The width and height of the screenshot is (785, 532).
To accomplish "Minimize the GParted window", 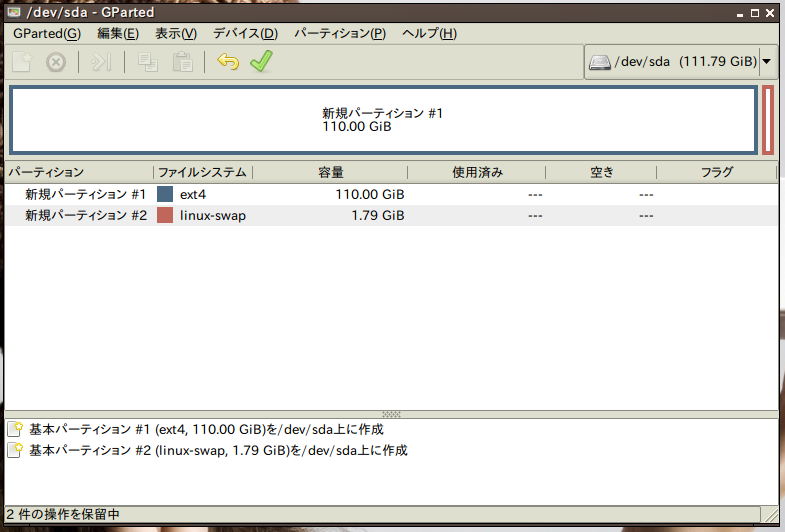I will (x=740, y=14).
